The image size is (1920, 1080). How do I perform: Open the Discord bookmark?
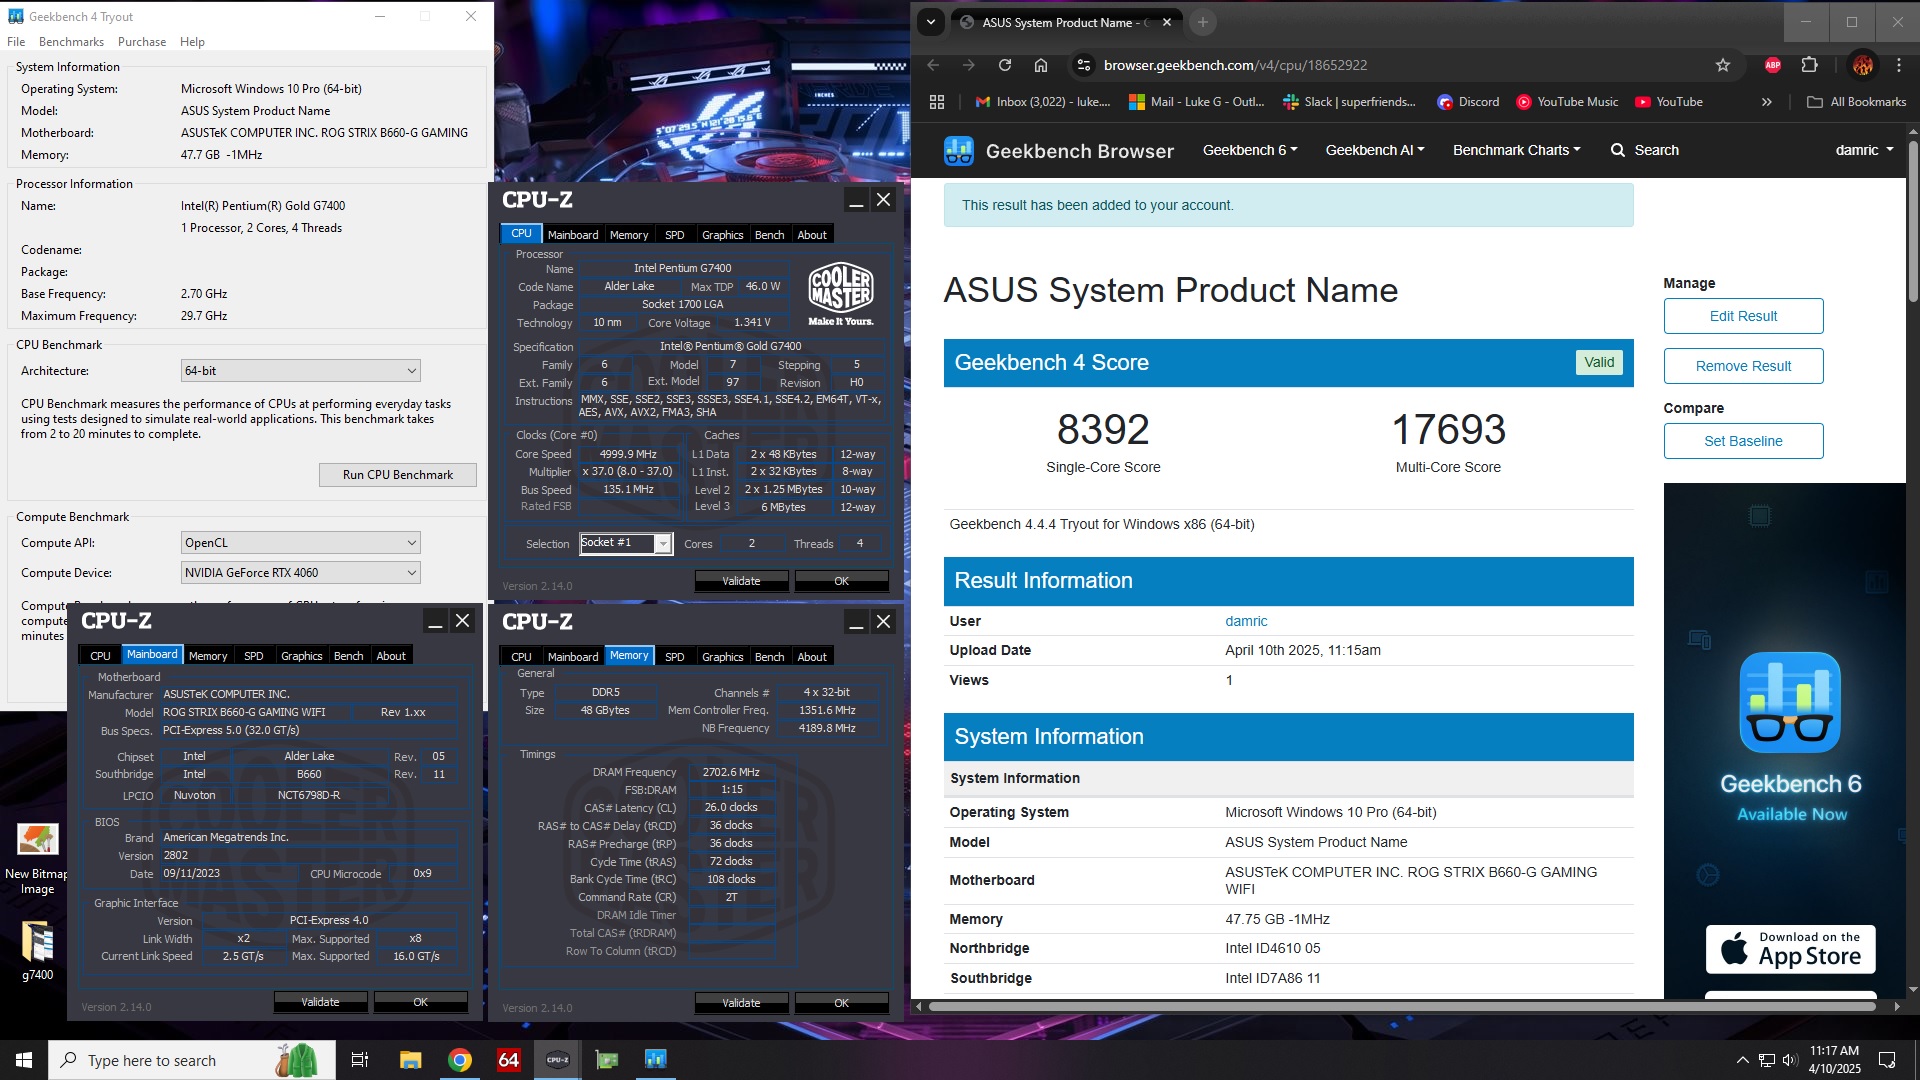(1468, 102)
